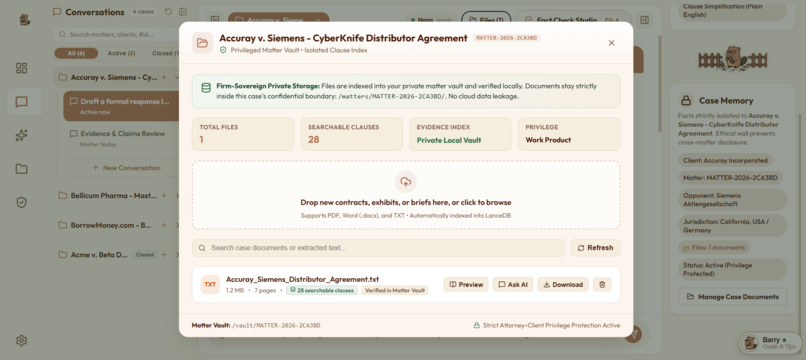
Task: Expand Acme v. Beta case chevron
Action: coord(177,255)
